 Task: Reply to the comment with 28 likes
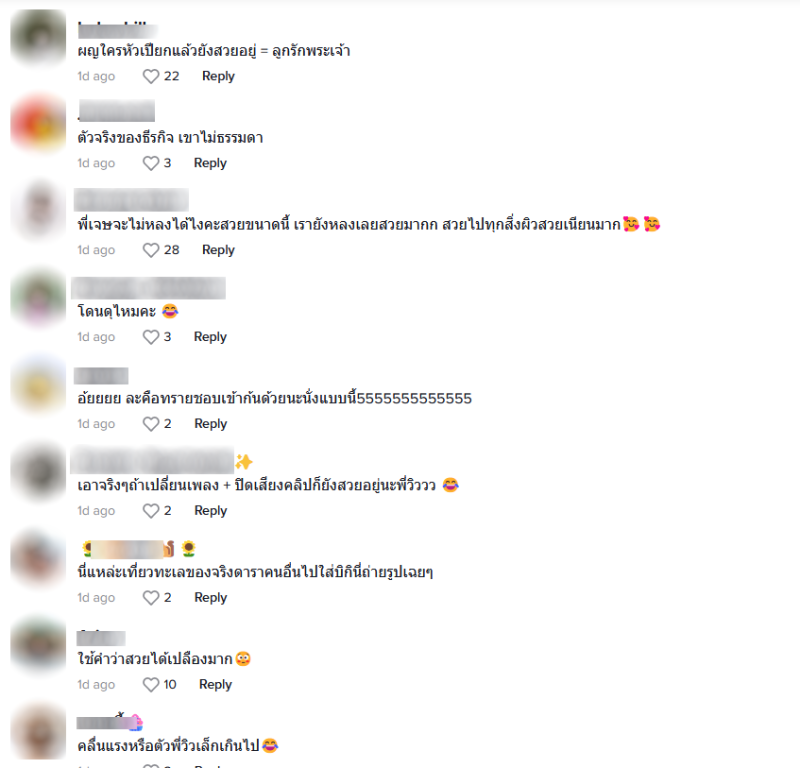pos(218,250)
